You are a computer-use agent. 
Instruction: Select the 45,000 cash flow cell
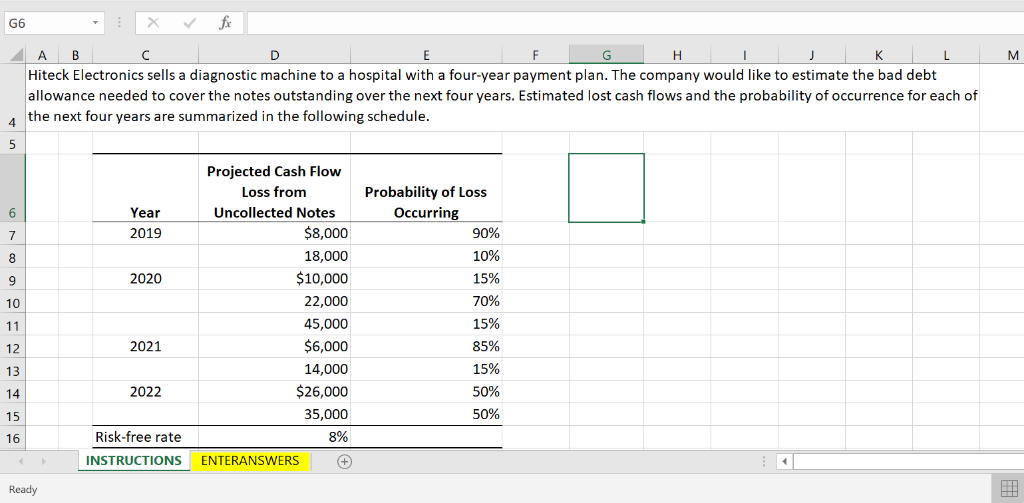[x=274, y=324]
